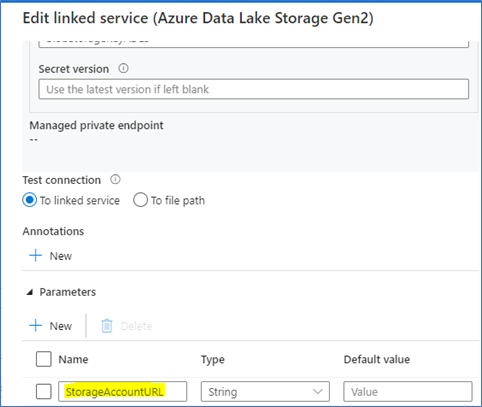Click the StorageAccountURL name field
This screenshot has height=407, width=482.
pos(122,391)
